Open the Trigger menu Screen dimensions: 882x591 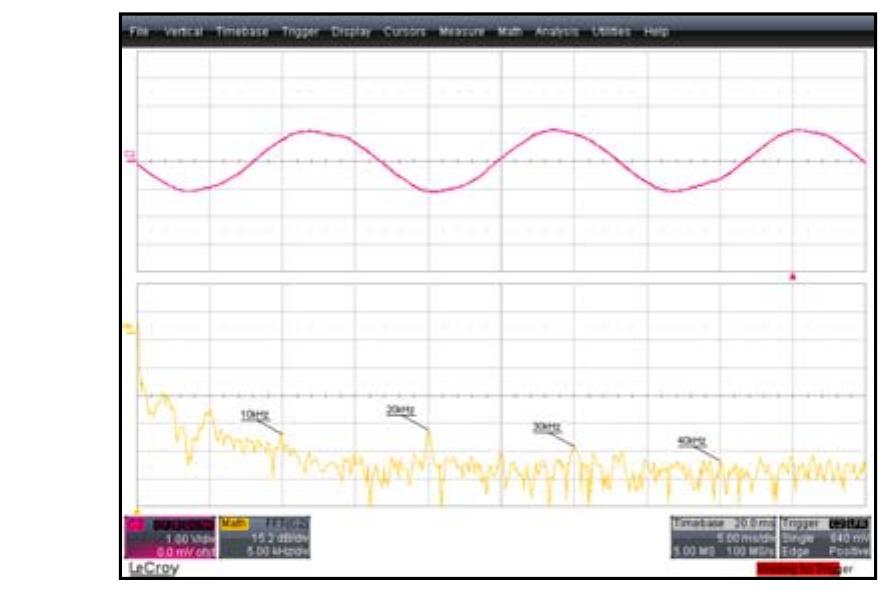pos(299,32)
